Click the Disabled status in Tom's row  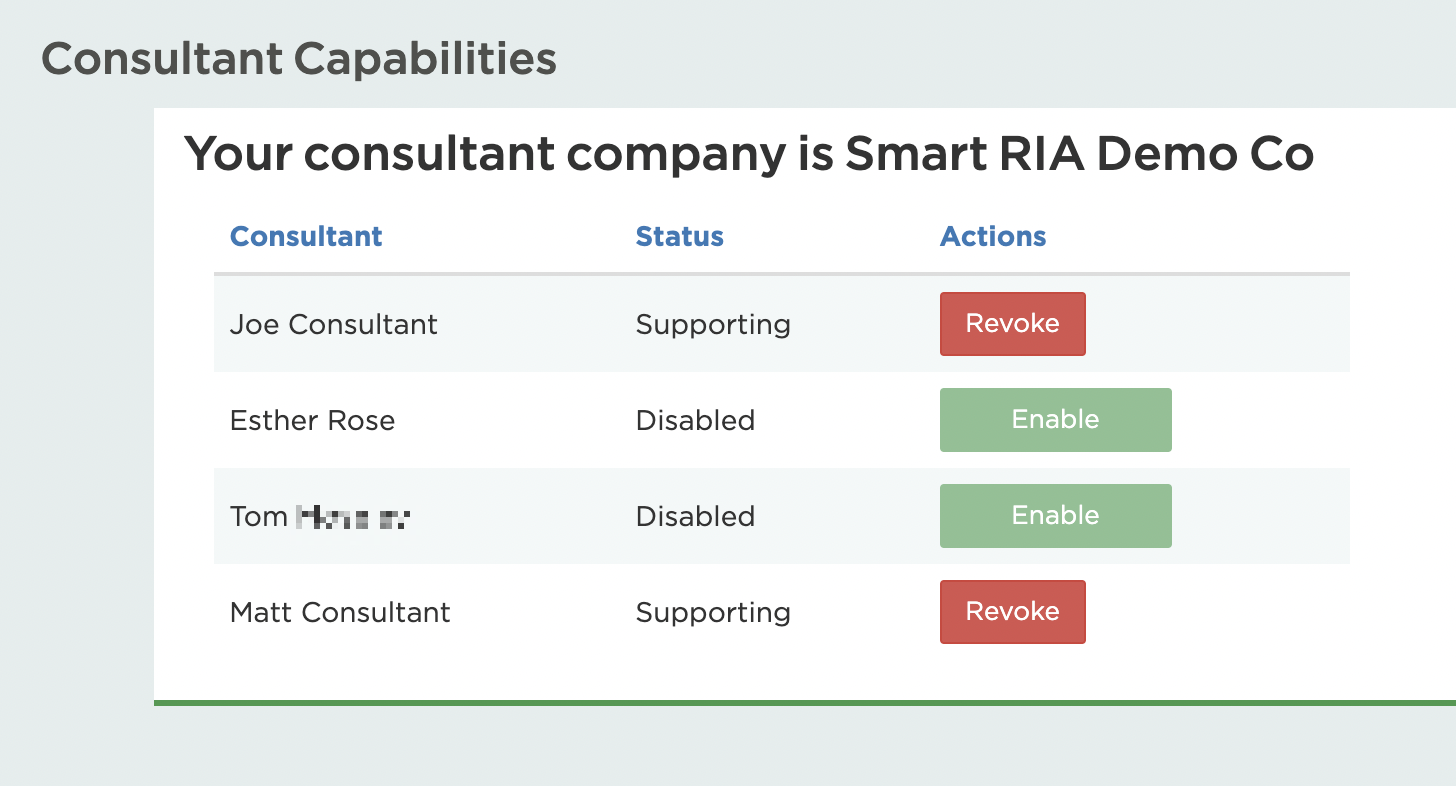(x=695, y=515)
